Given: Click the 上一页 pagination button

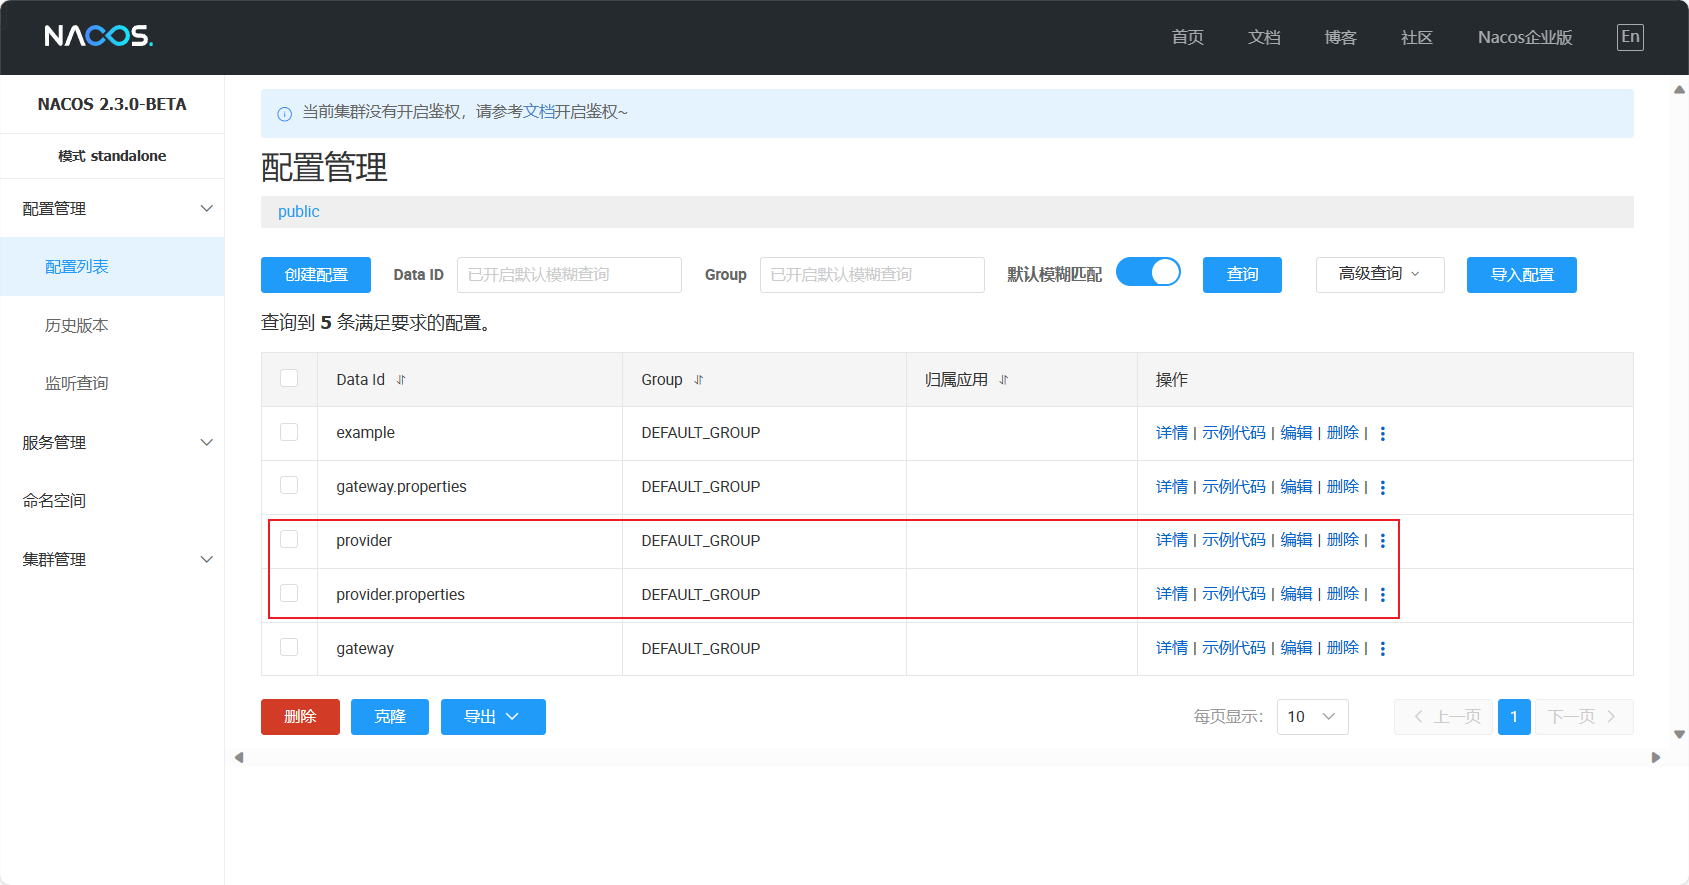Looking at the screenshot, I should click(x=1443, y=717).
